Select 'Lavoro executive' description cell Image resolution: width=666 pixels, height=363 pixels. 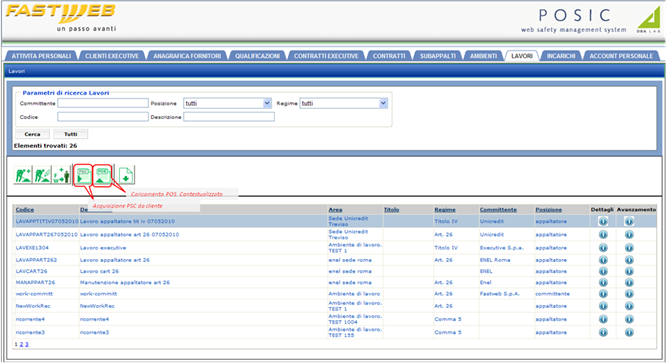click(x=103, y=248)
